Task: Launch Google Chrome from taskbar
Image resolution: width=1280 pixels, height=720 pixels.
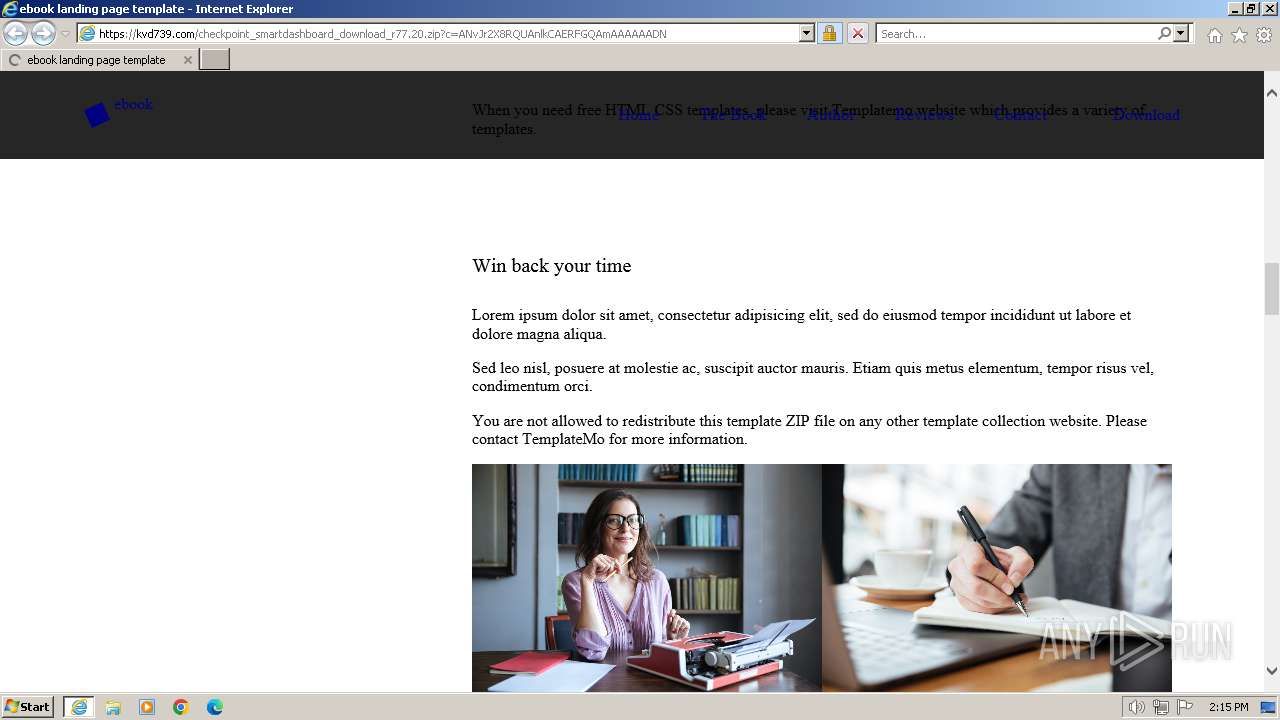Action: [x=181, y=707]
